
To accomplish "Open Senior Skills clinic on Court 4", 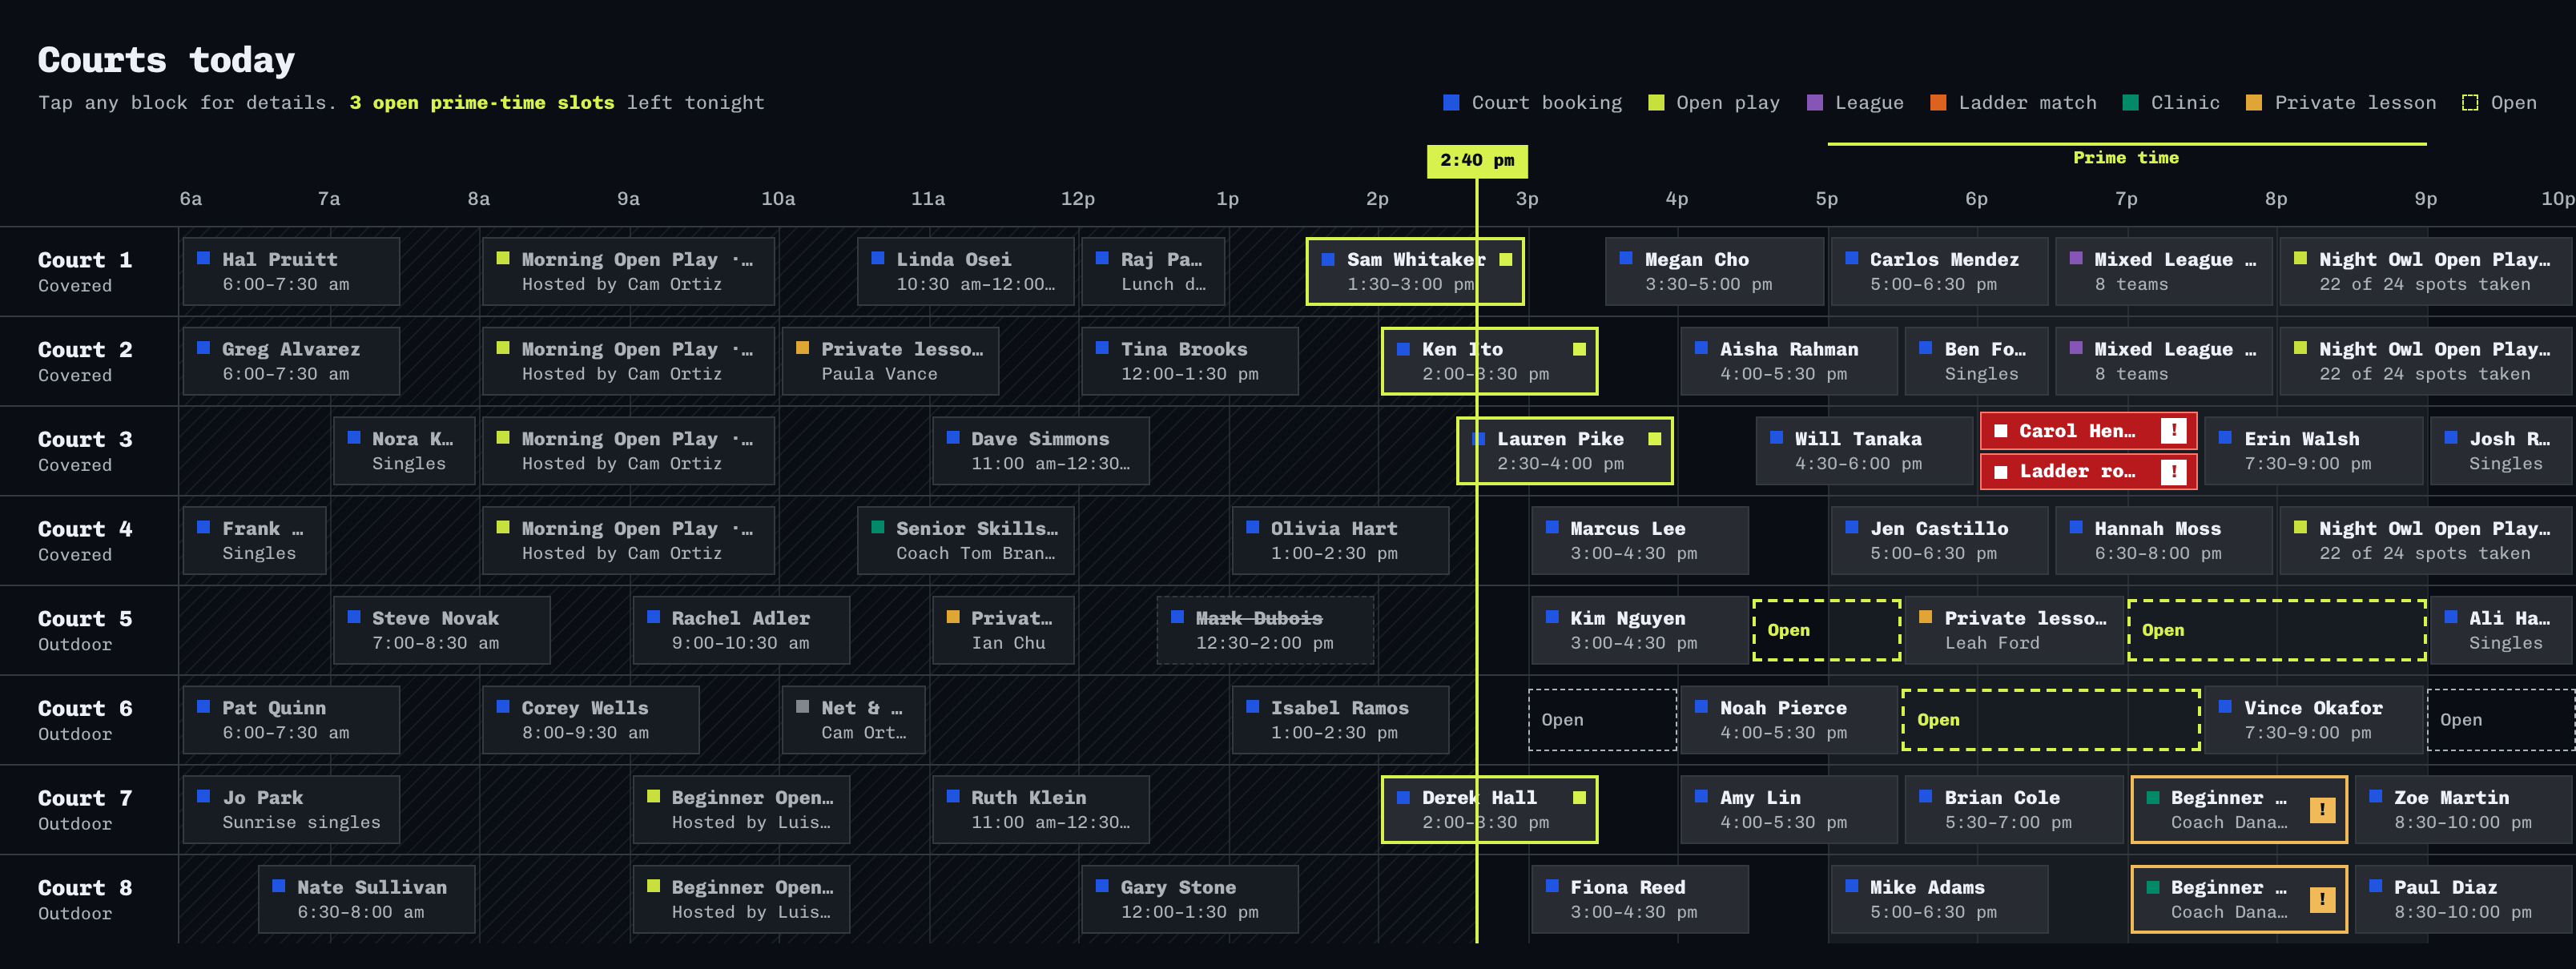I will (x=965, y=541).
